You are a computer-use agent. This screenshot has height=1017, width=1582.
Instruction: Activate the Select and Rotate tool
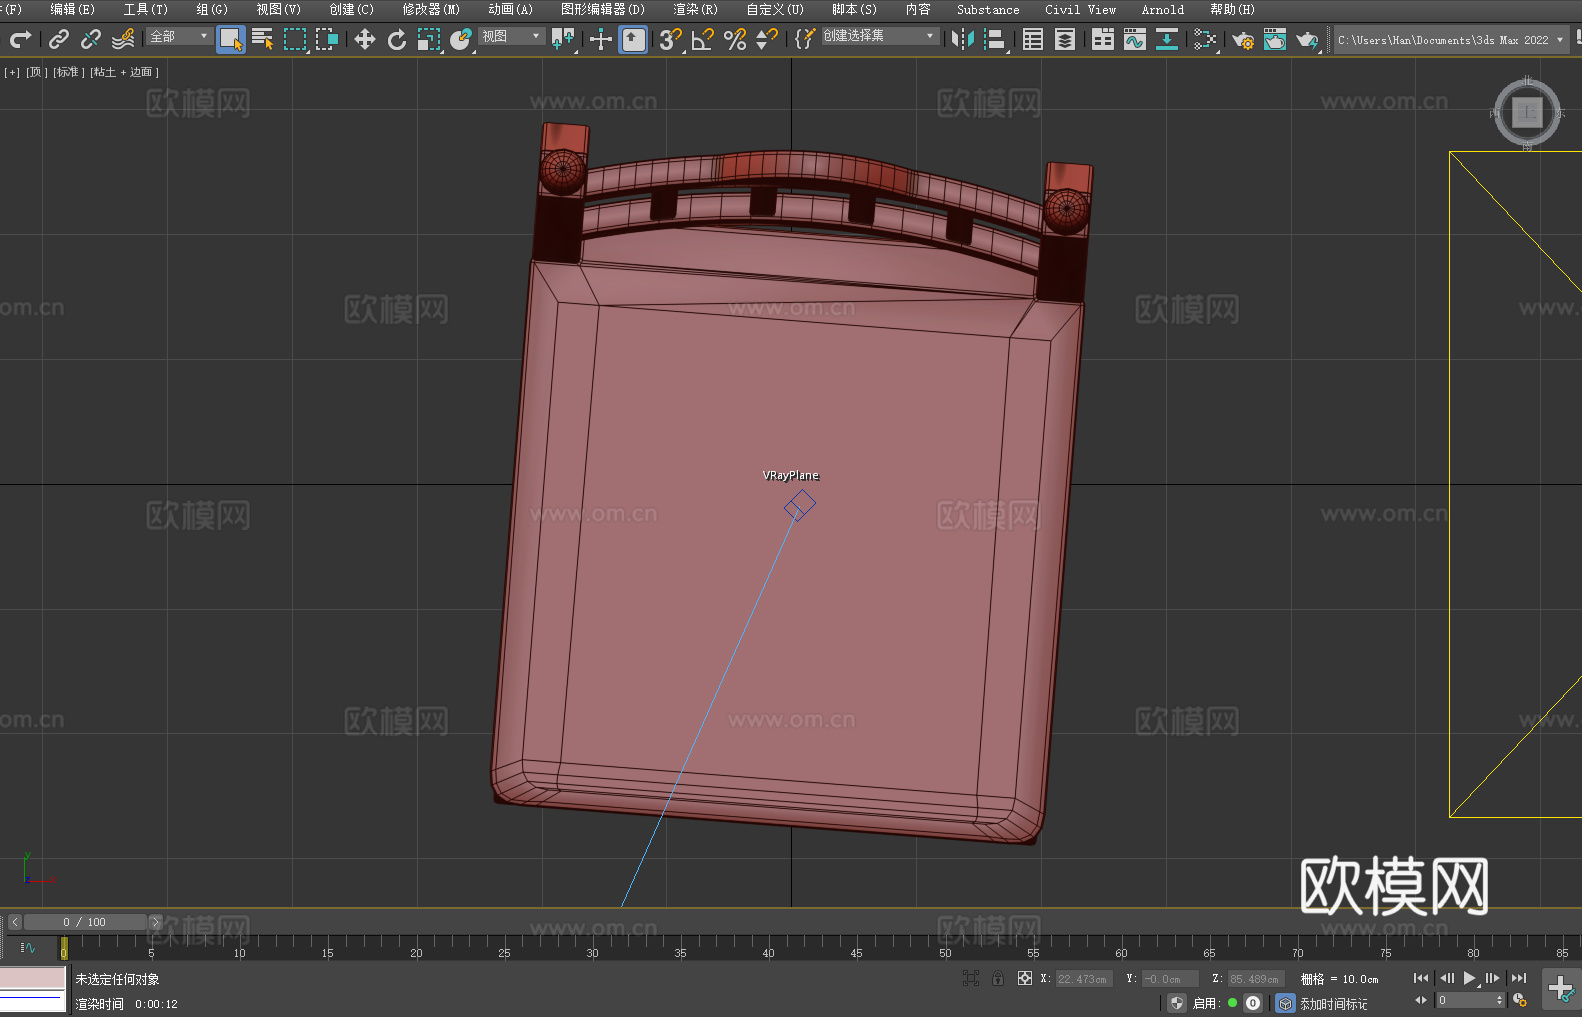pos(397,39)
